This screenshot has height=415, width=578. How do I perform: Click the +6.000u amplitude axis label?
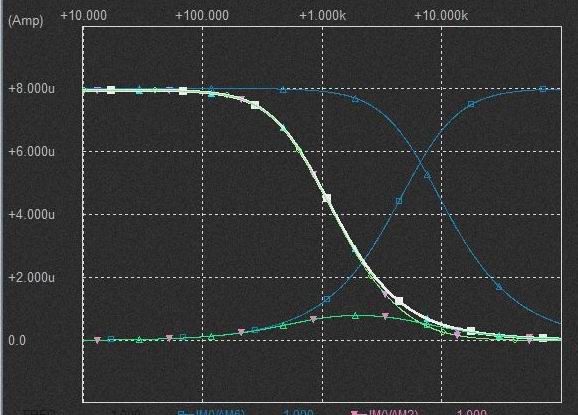(32, 151)
